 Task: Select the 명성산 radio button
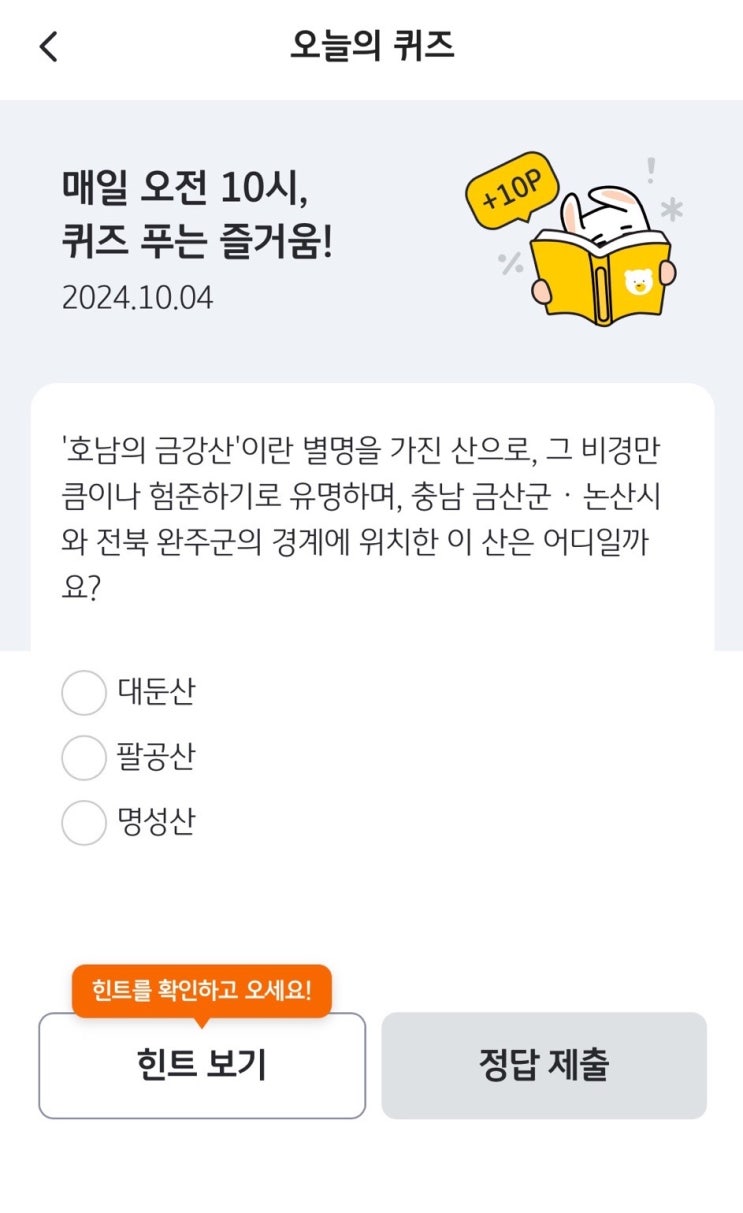[x=84, y=823]
